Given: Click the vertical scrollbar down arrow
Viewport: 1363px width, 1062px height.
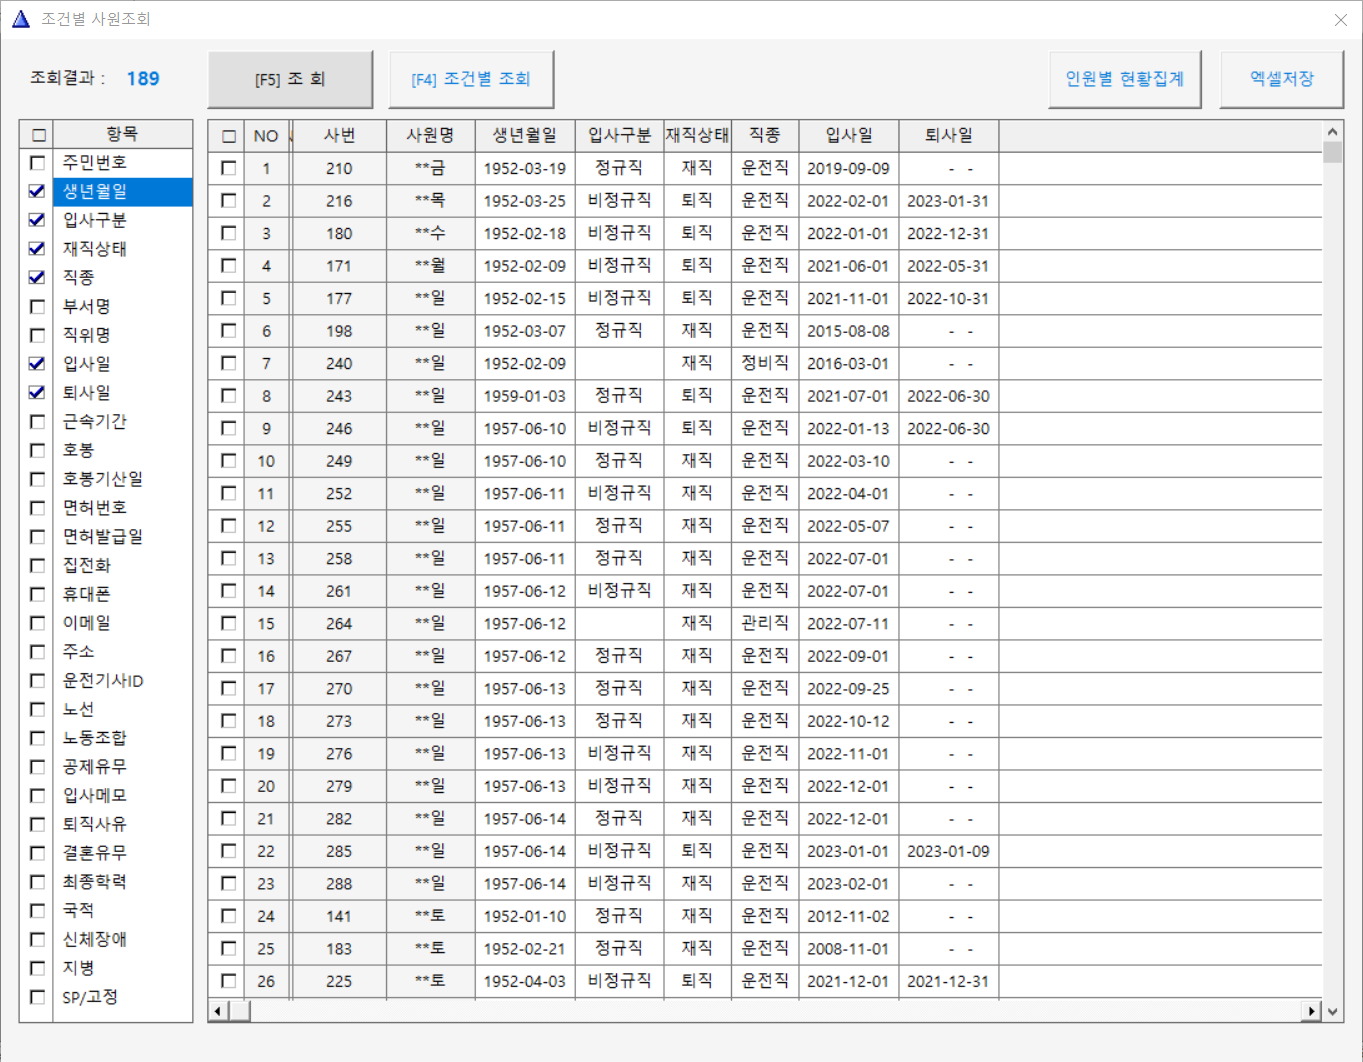Looking at the screenshot, I should click(x=1332, y=1011).
